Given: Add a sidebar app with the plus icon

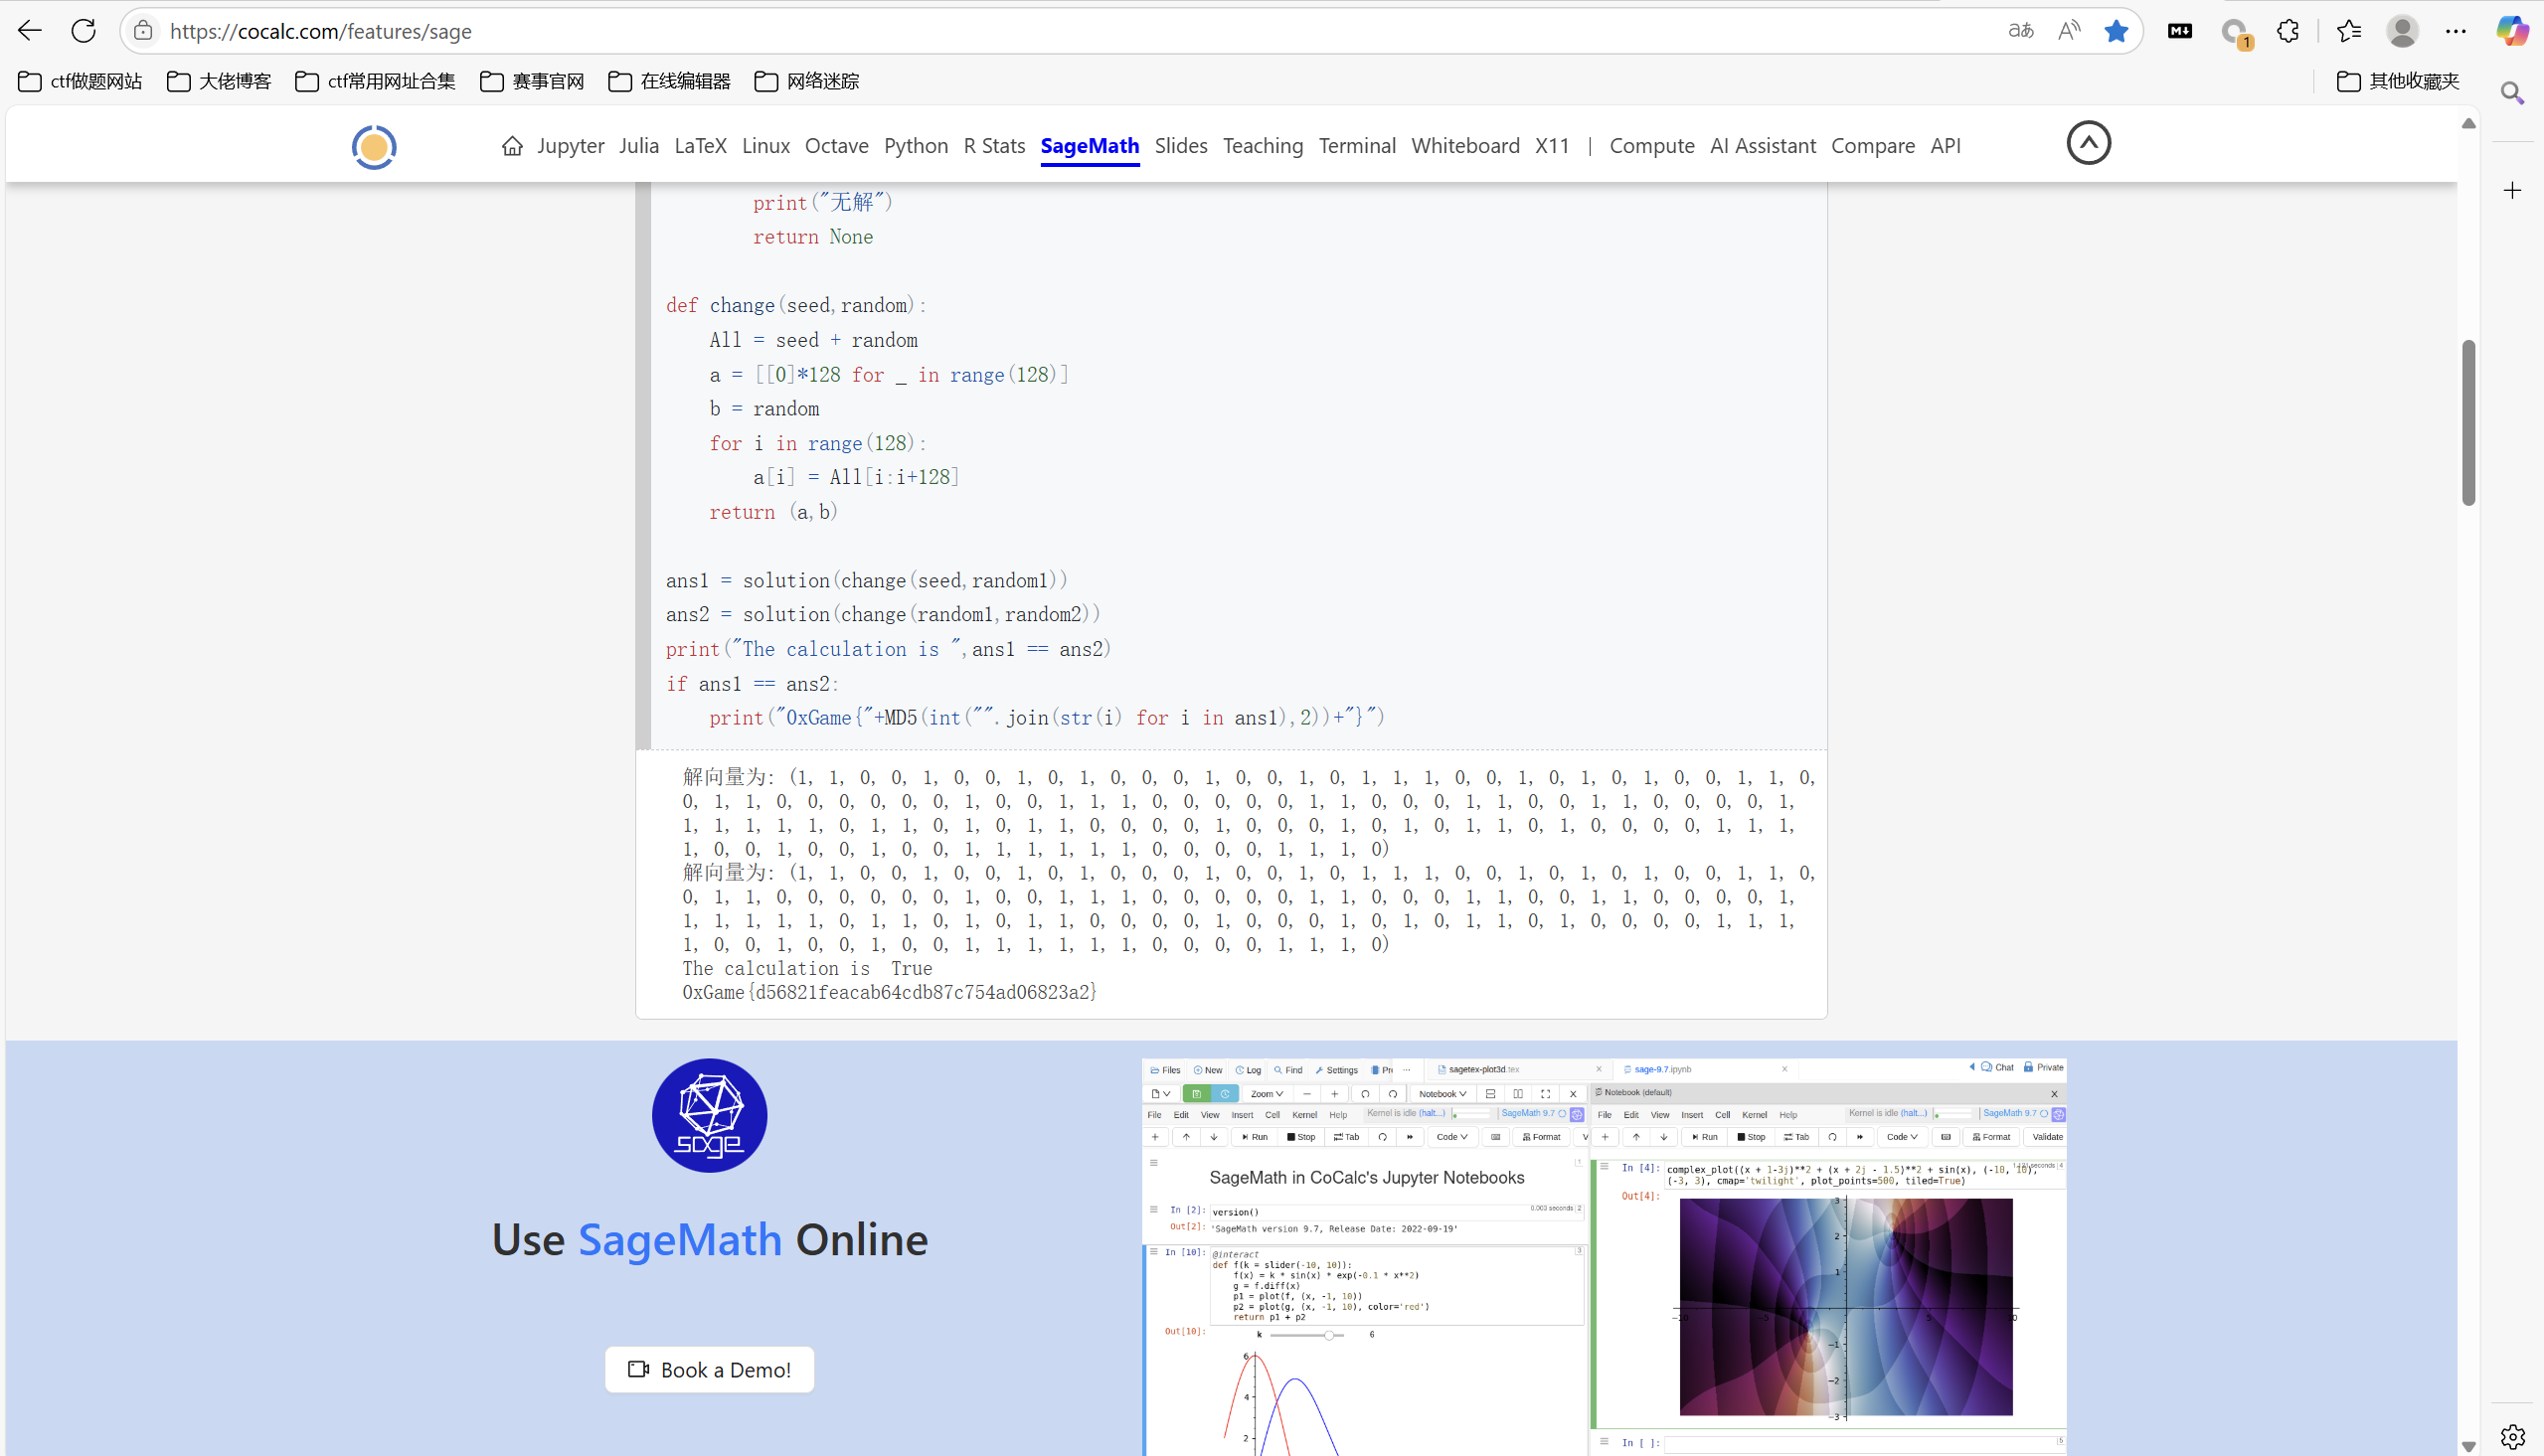Looking at the screenshot, I should tap(2512, 190).
